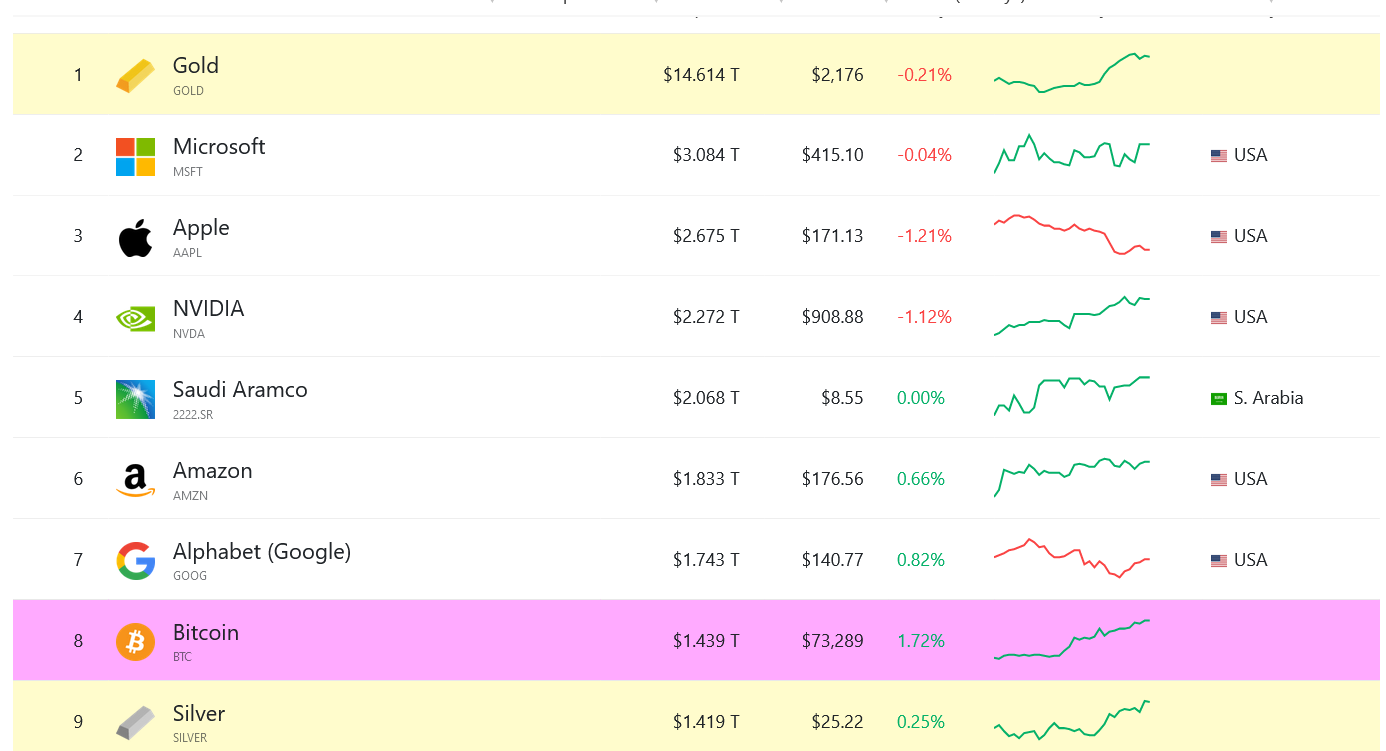
Task: Click the NVIDIA name link
Action: pos(208,309)
